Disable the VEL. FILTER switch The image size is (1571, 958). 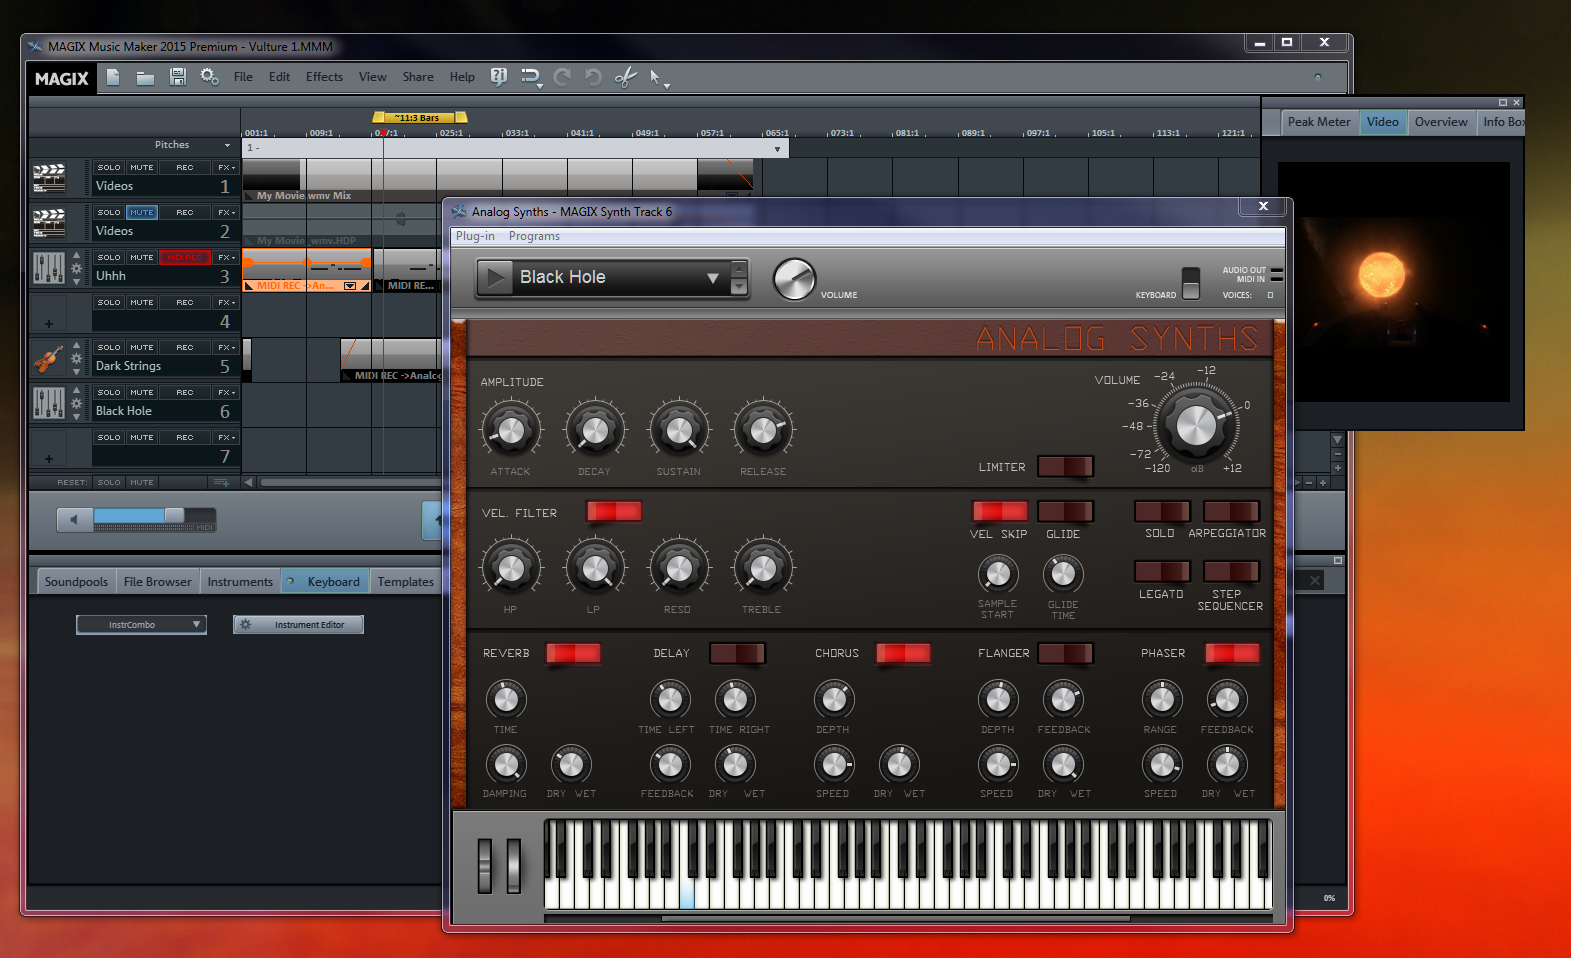[x=614, y=511]
